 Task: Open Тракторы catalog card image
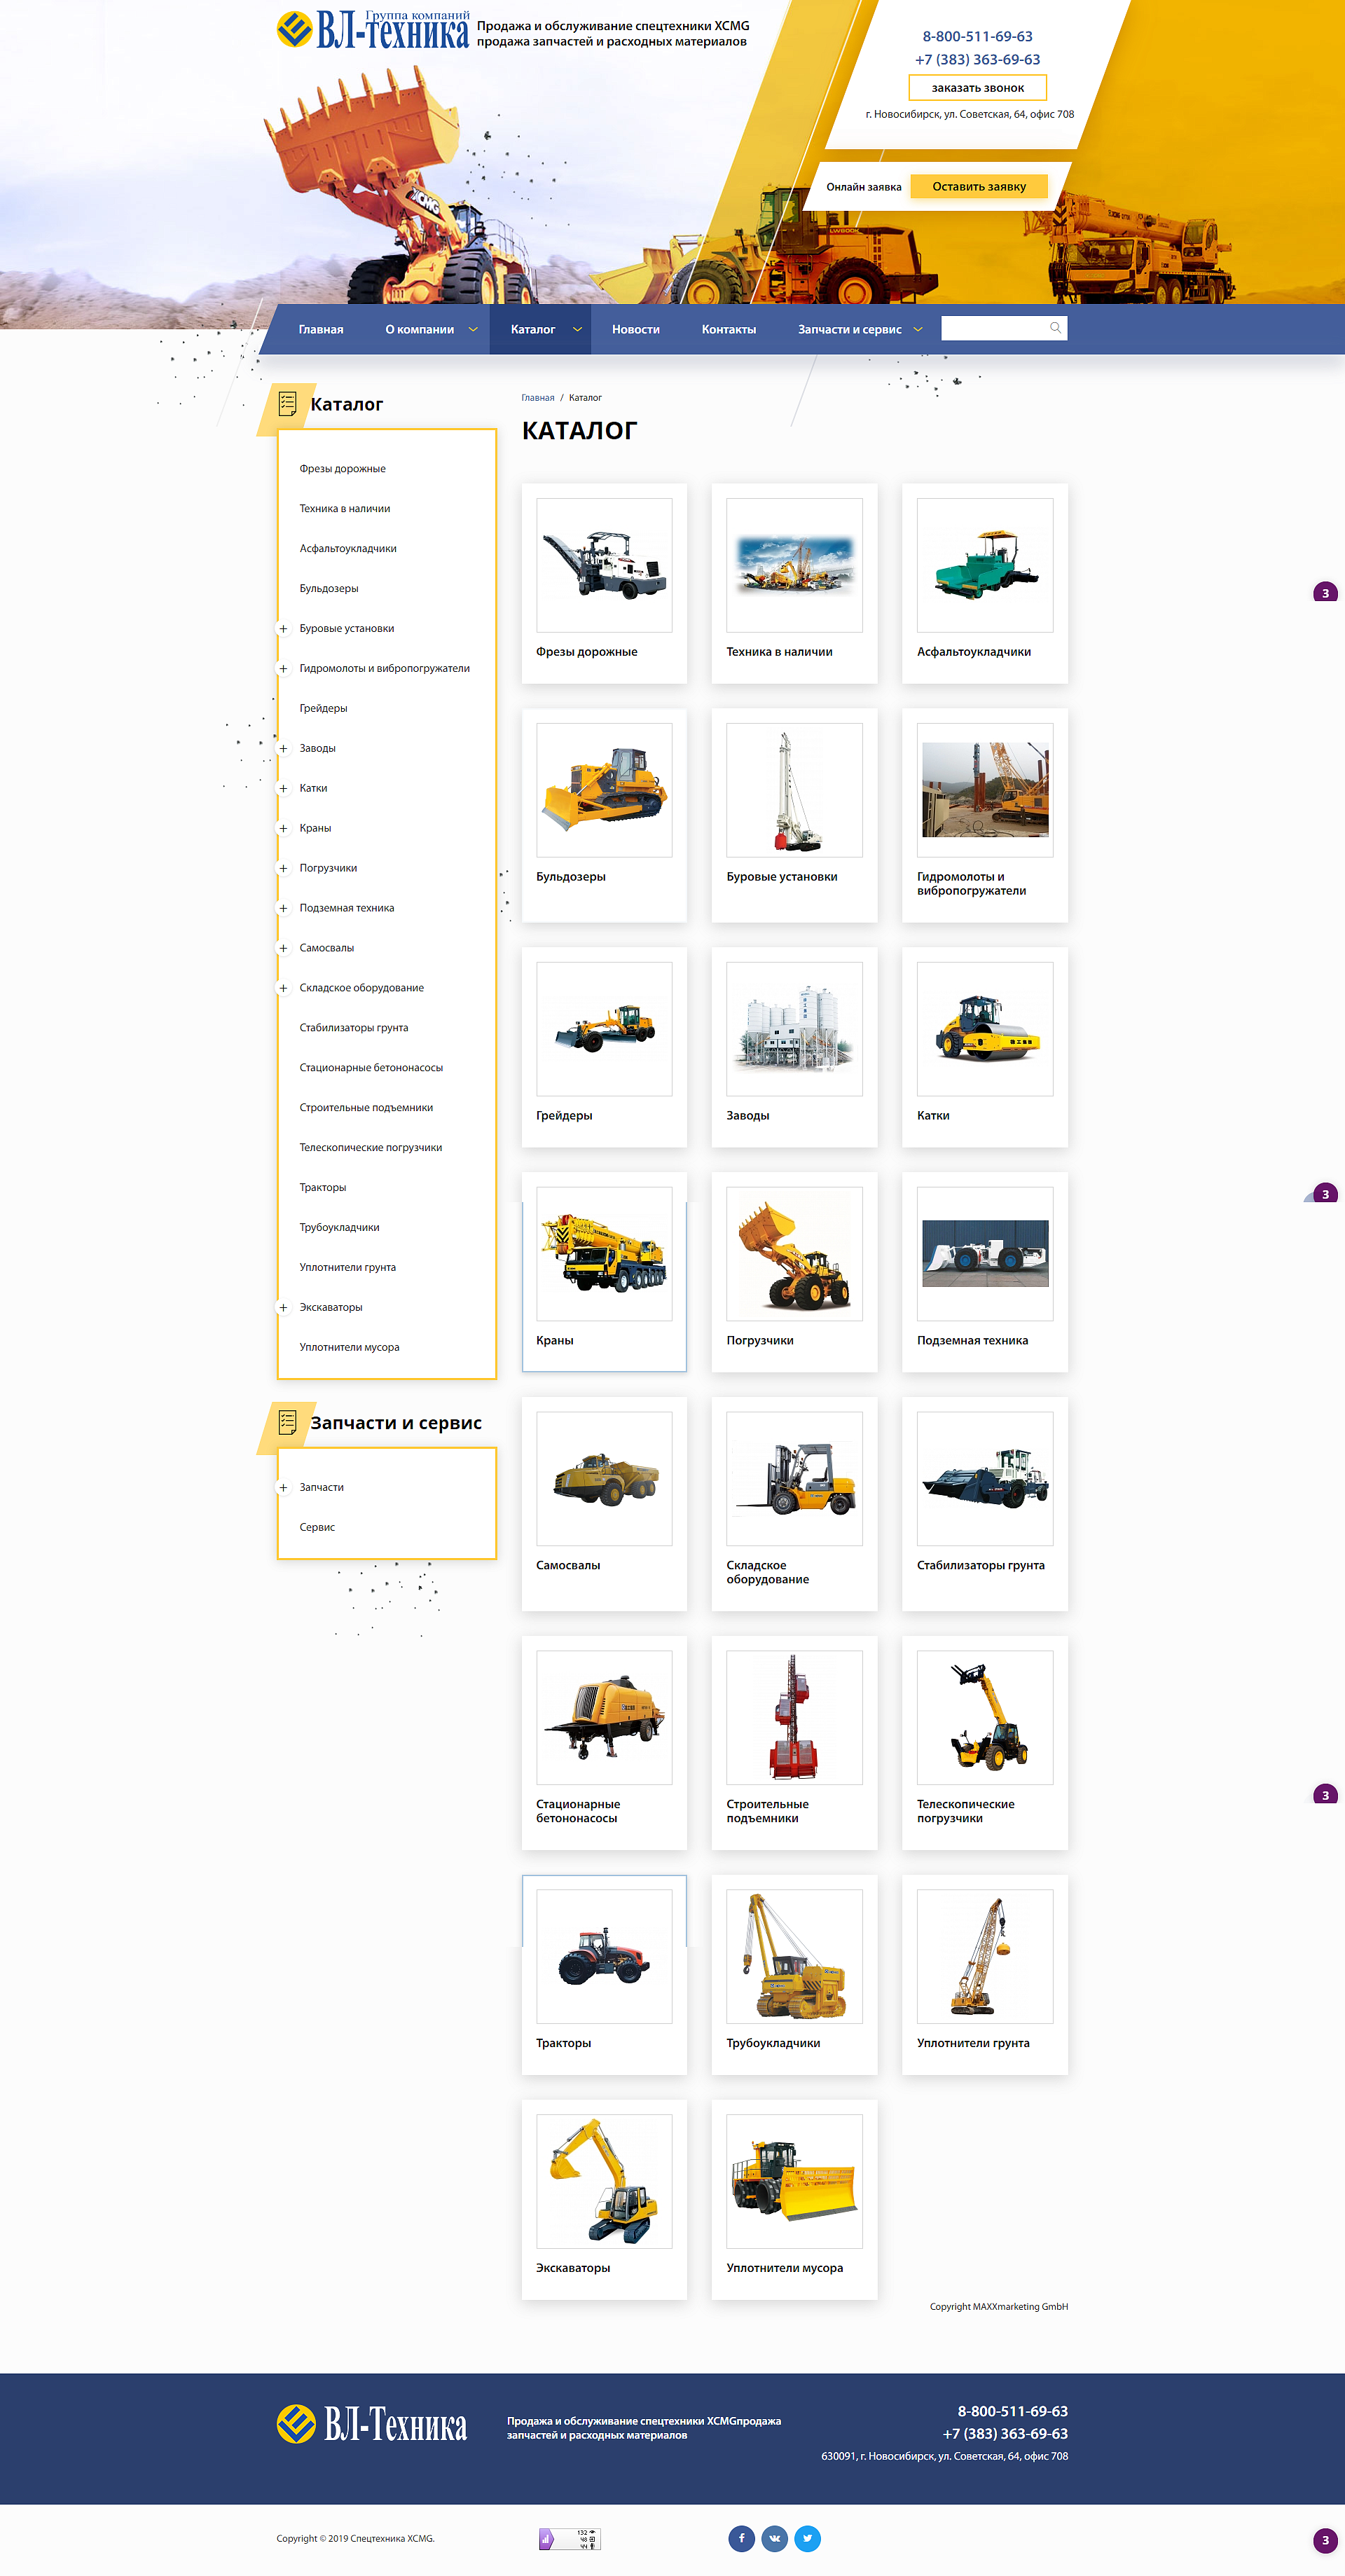604,1956
